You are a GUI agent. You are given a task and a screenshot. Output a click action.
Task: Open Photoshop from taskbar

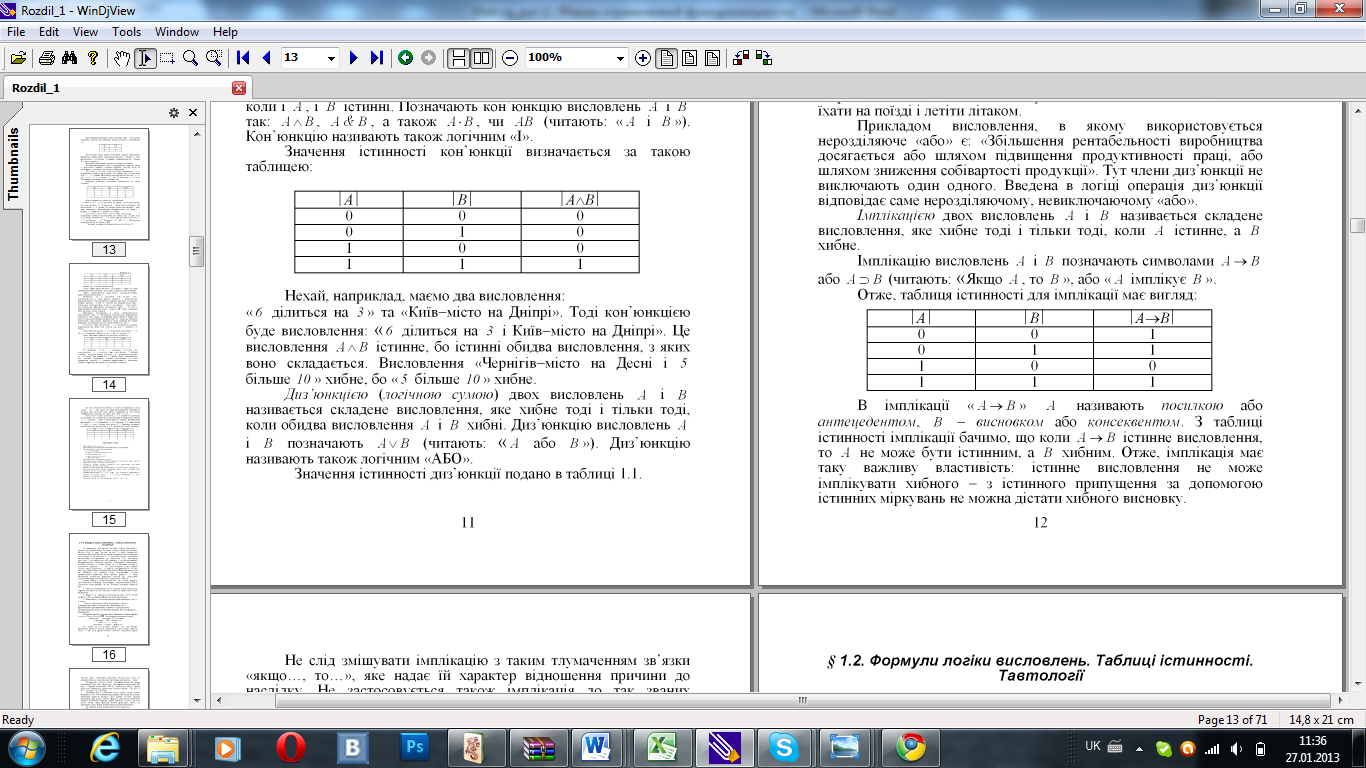click(x=414, y=747)
